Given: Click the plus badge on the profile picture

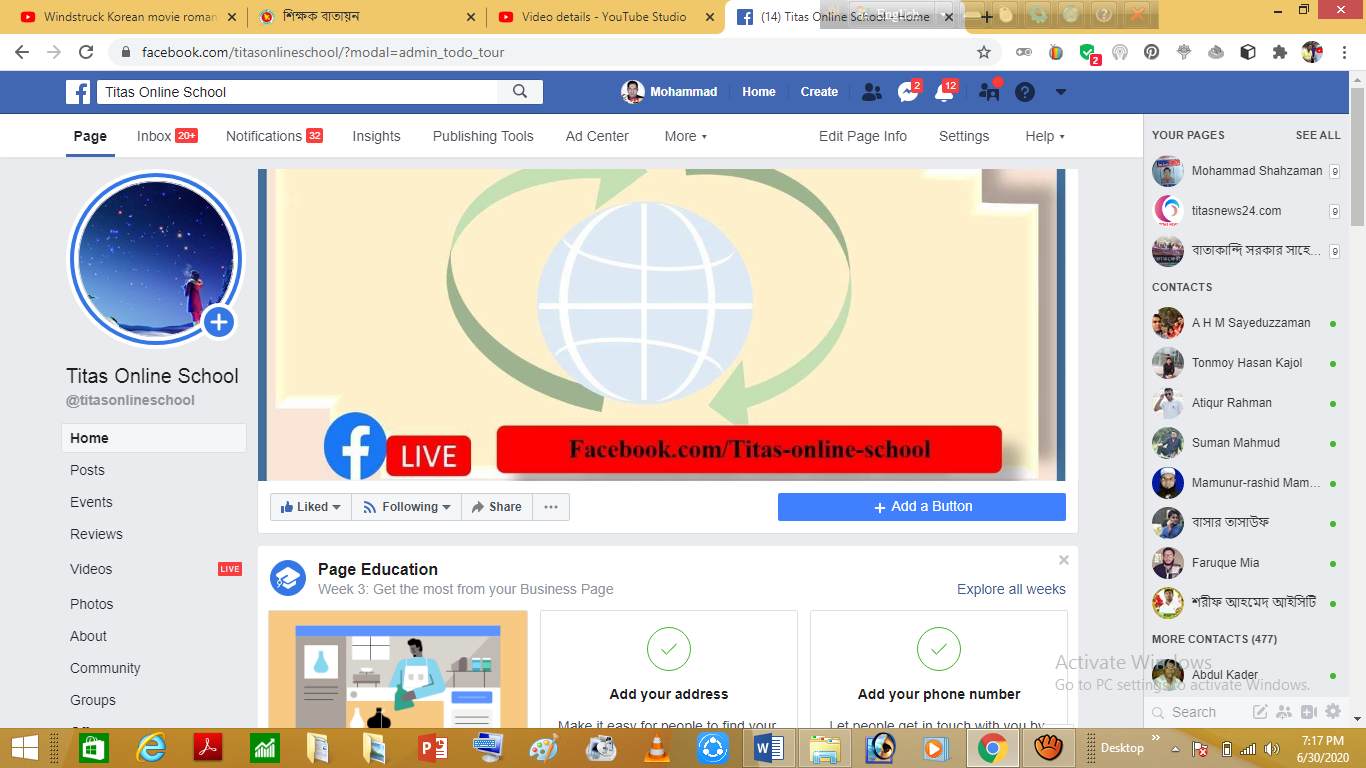Looking at the screenshot, I should 219,322.
